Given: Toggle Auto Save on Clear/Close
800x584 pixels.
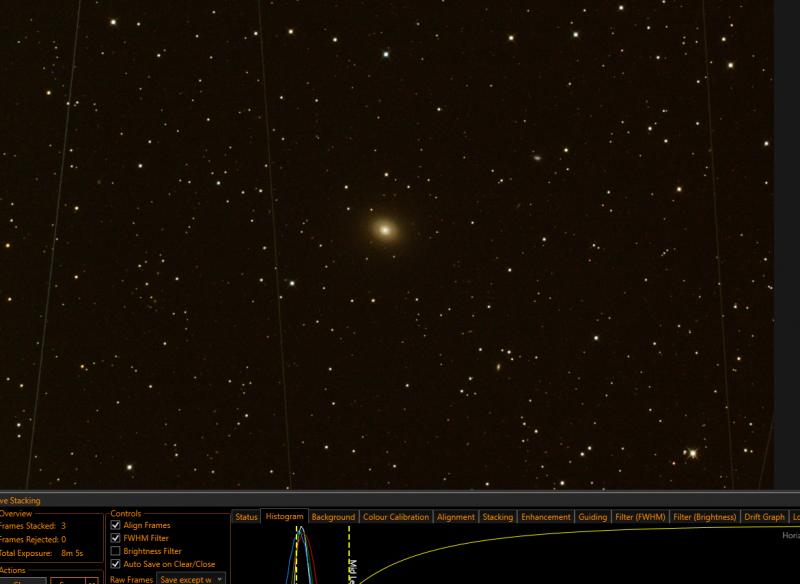Looking at the screenshot, I should pyautogui.click(x=115, y=564).
